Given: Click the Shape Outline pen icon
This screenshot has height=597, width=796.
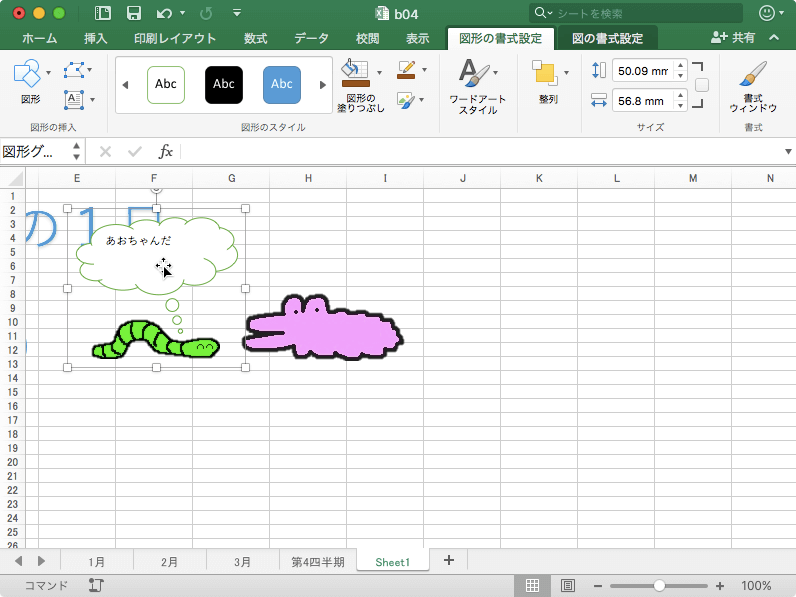Looking at the screenshot, I should [x=406, y=70].
